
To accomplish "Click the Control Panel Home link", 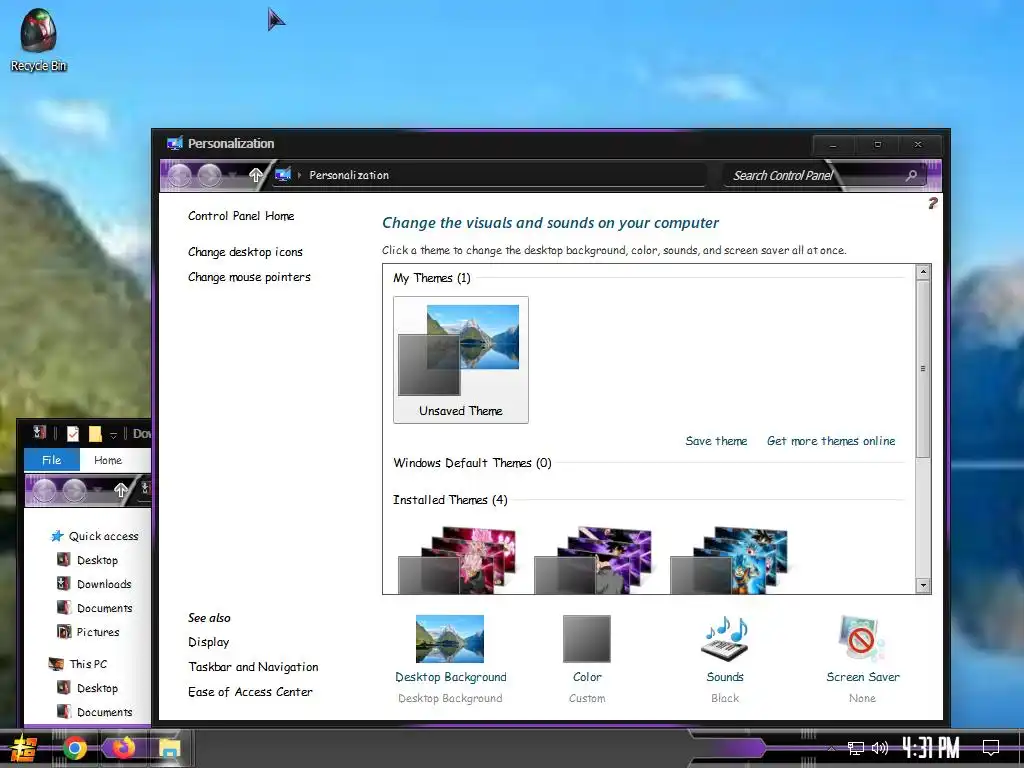I will click(x=241, y=216).
